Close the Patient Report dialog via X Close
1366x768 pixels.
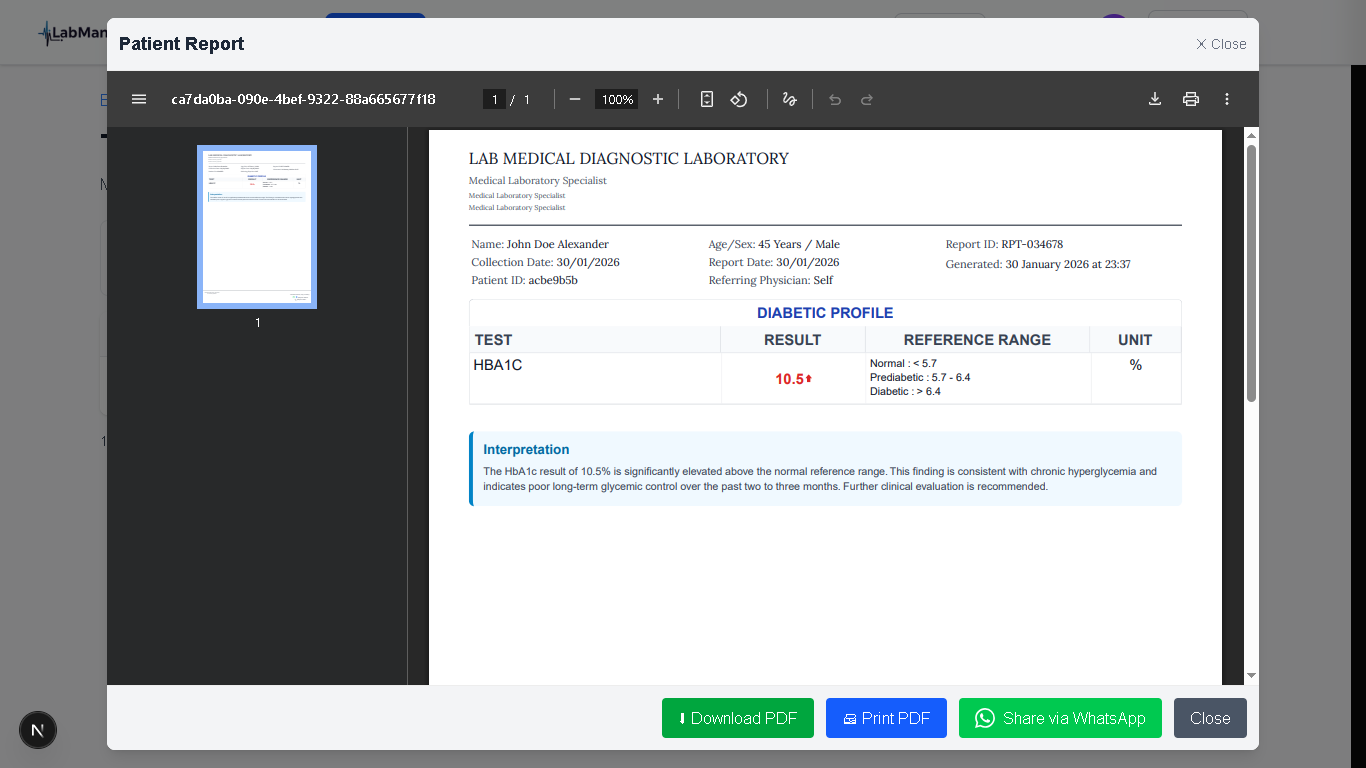click(1220, 43)
